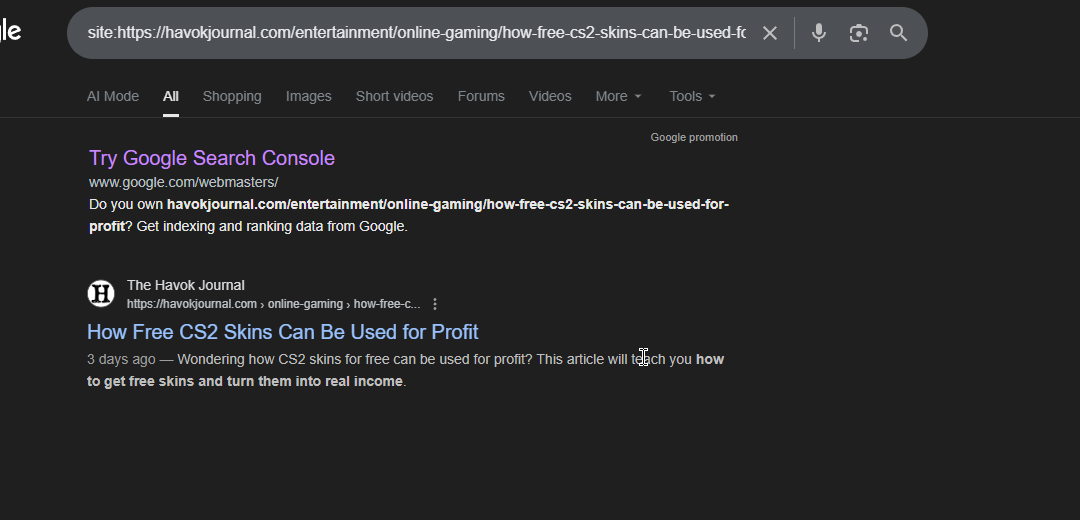Open How Free CS2 Skins result title
Viewport: 1080px width, 520px height.
tap(282, 332)
